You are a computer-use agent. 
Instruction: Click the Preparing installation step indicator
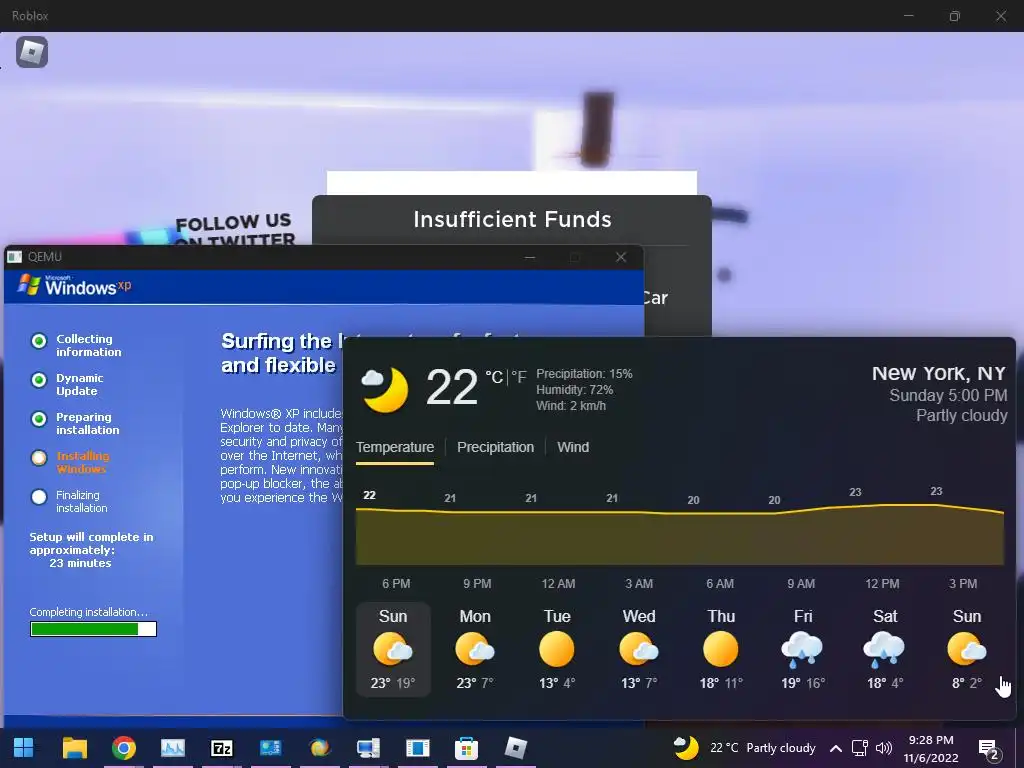click(x=39, y=419)
